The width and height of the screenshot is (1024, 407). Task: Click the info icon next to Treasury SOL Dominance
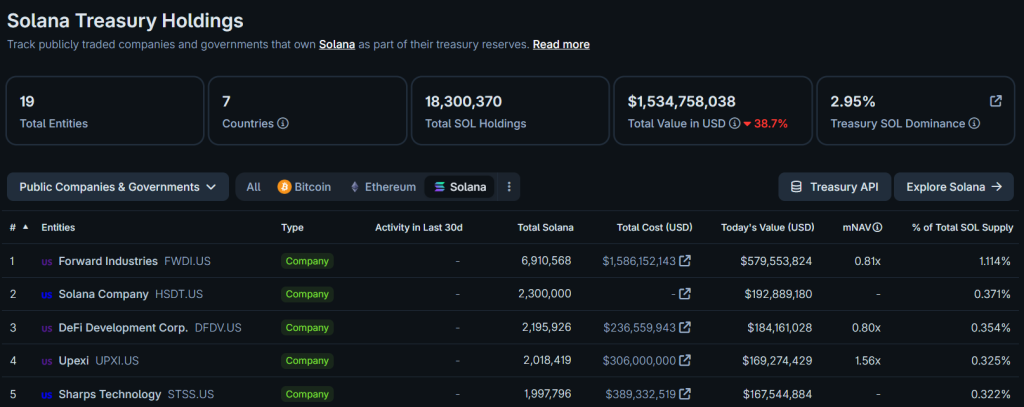974,124
